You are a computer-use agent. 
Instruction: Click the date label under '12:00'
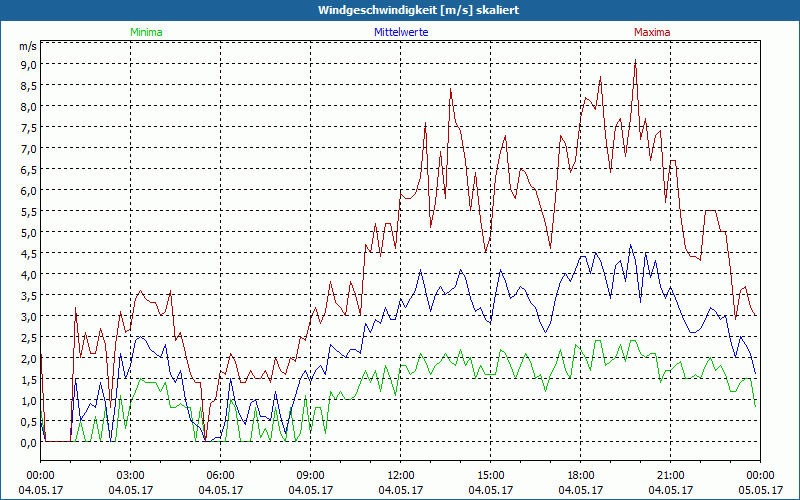(401, 490)
